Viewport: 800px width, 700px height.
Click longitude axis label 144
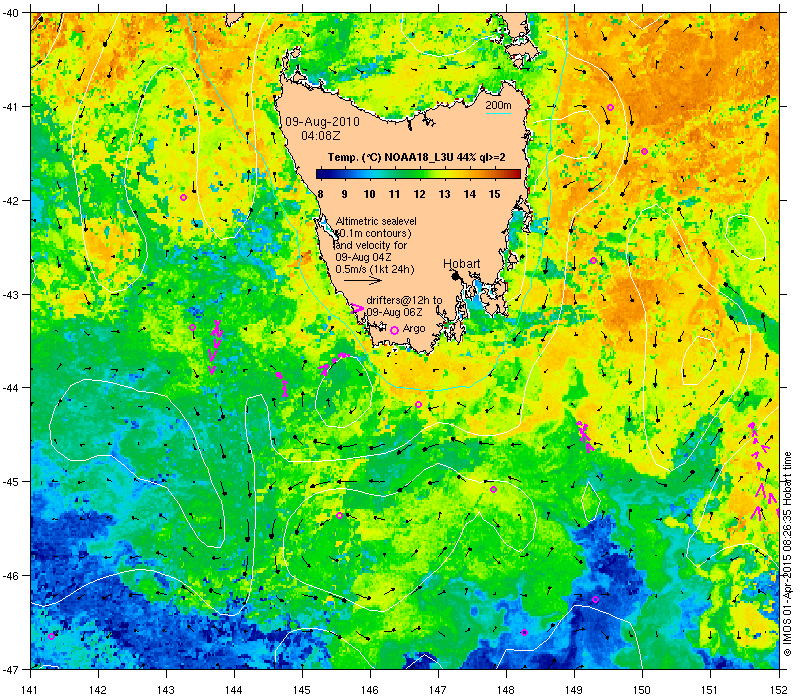tap(235, 690)
